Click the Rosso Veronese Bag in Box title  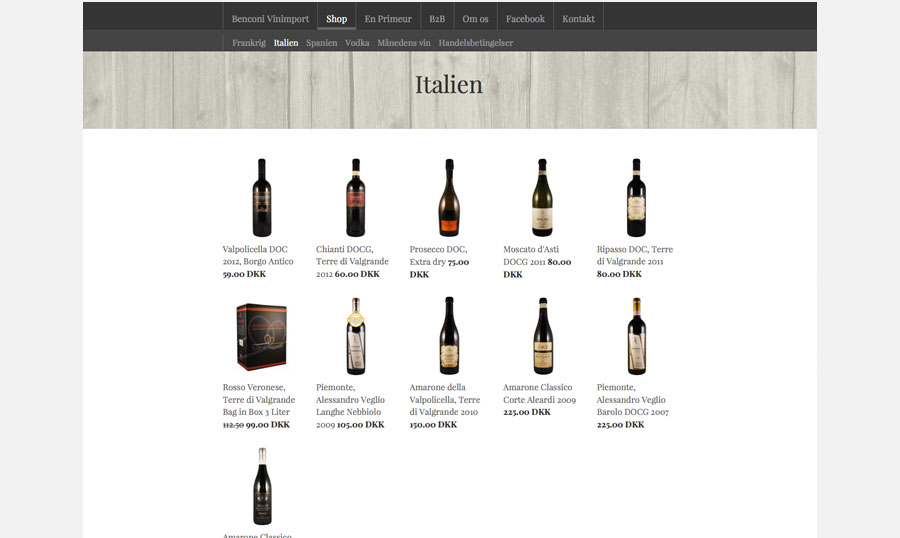[x=259, y=400]
